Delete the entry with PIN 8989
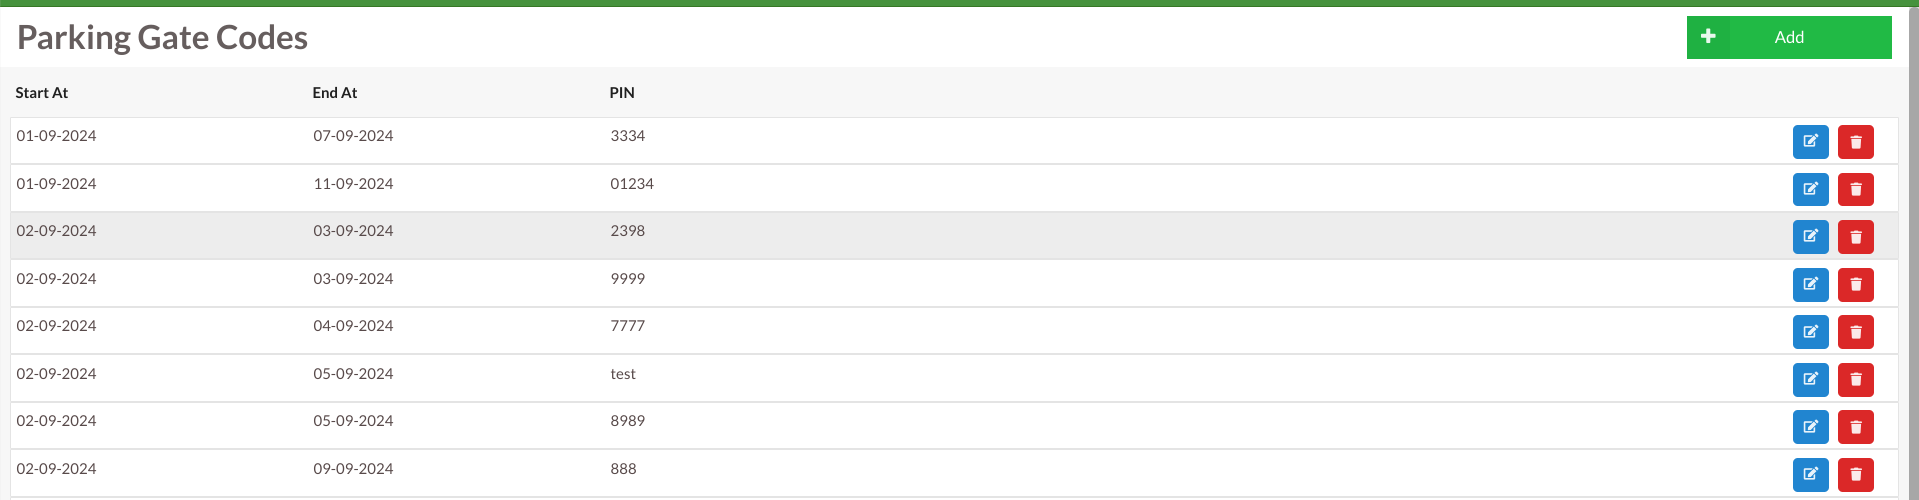The width and height of the screenshot is (1919, 500). 1855,427
